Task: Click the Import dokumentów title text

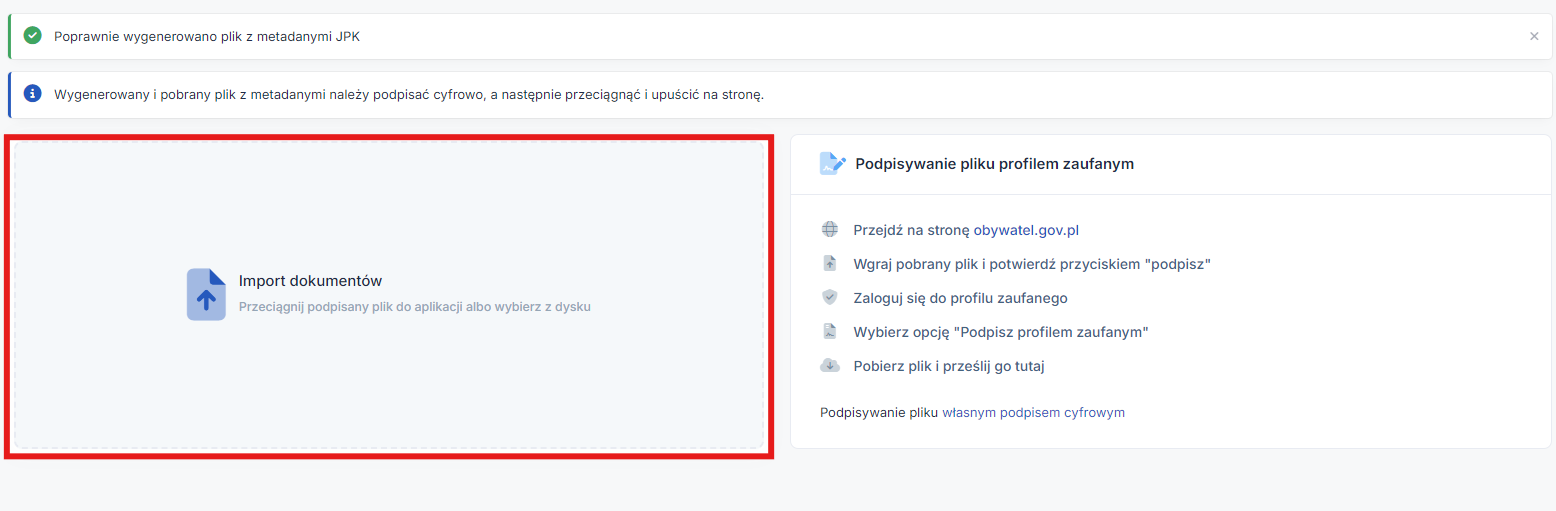Action: tap(310, 281)
